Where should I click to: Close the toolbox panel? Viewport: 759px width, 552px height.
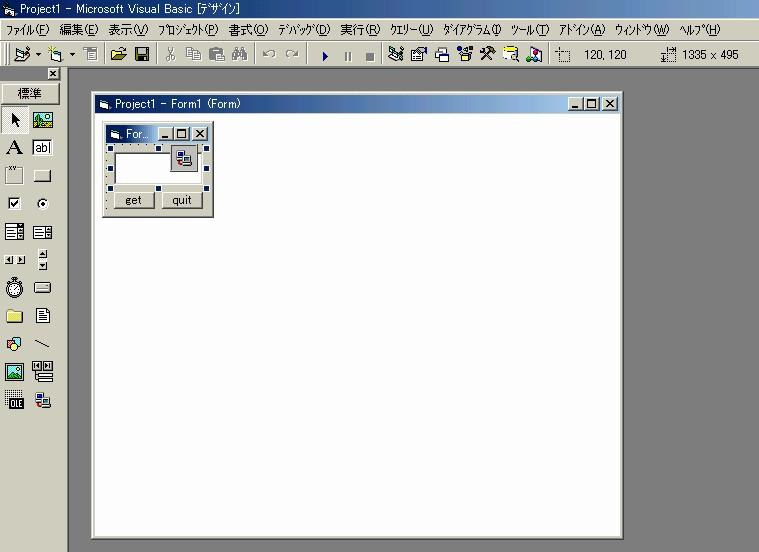53,74
